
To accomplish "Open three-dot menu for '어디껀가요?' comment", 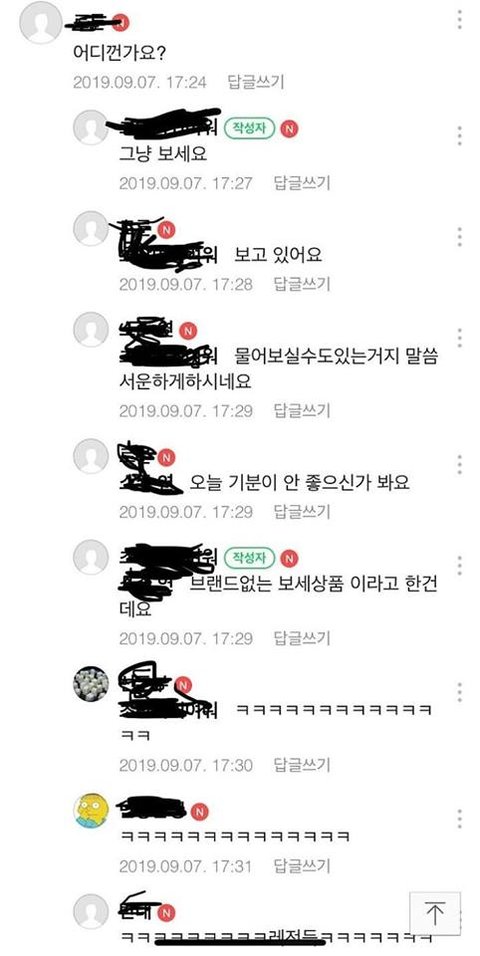I will pyautogui.click(x=459, y=20).
